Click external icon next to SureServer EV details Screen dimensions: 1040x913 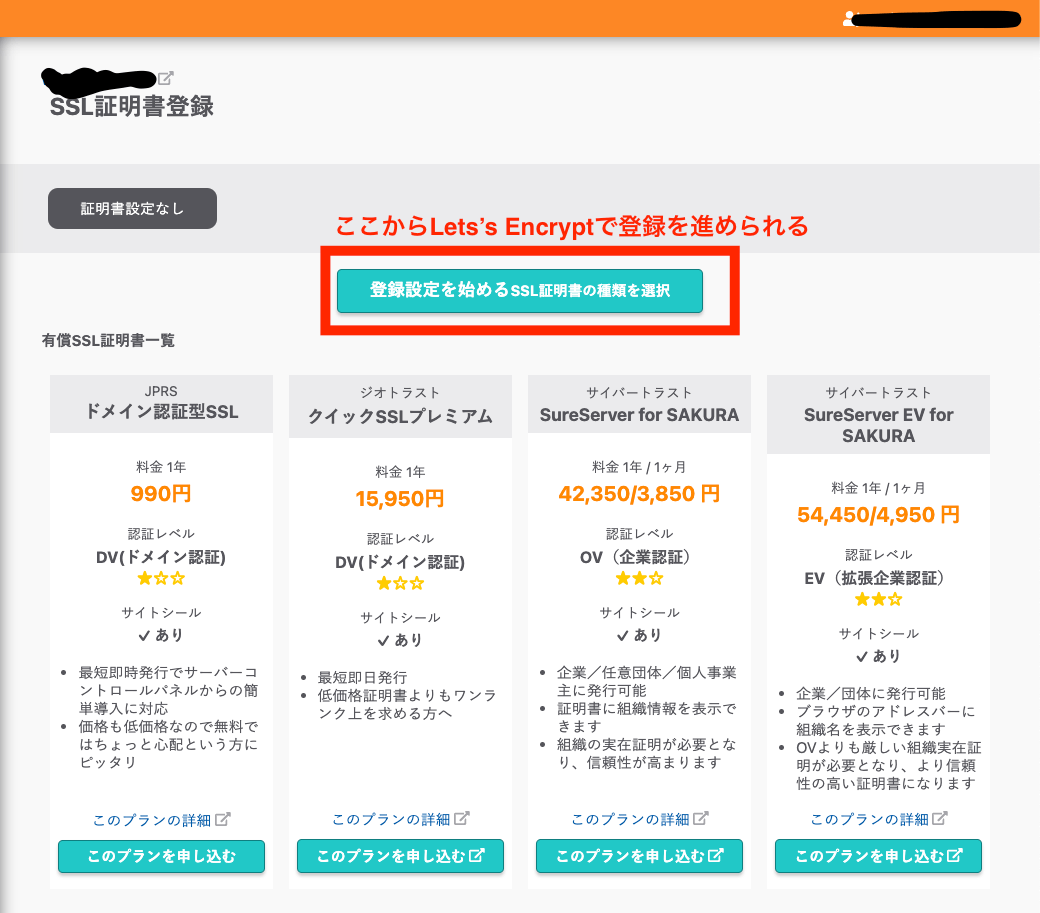940,819
